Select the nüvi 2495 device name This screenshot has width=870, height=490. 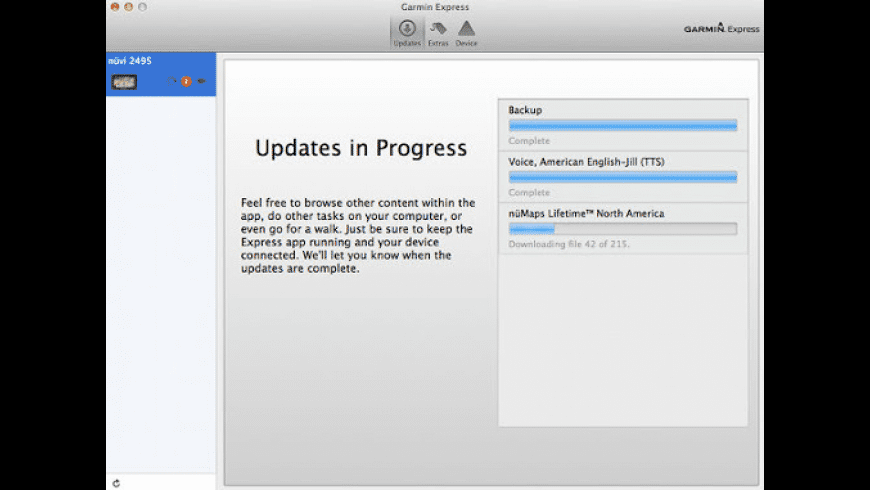130,60
